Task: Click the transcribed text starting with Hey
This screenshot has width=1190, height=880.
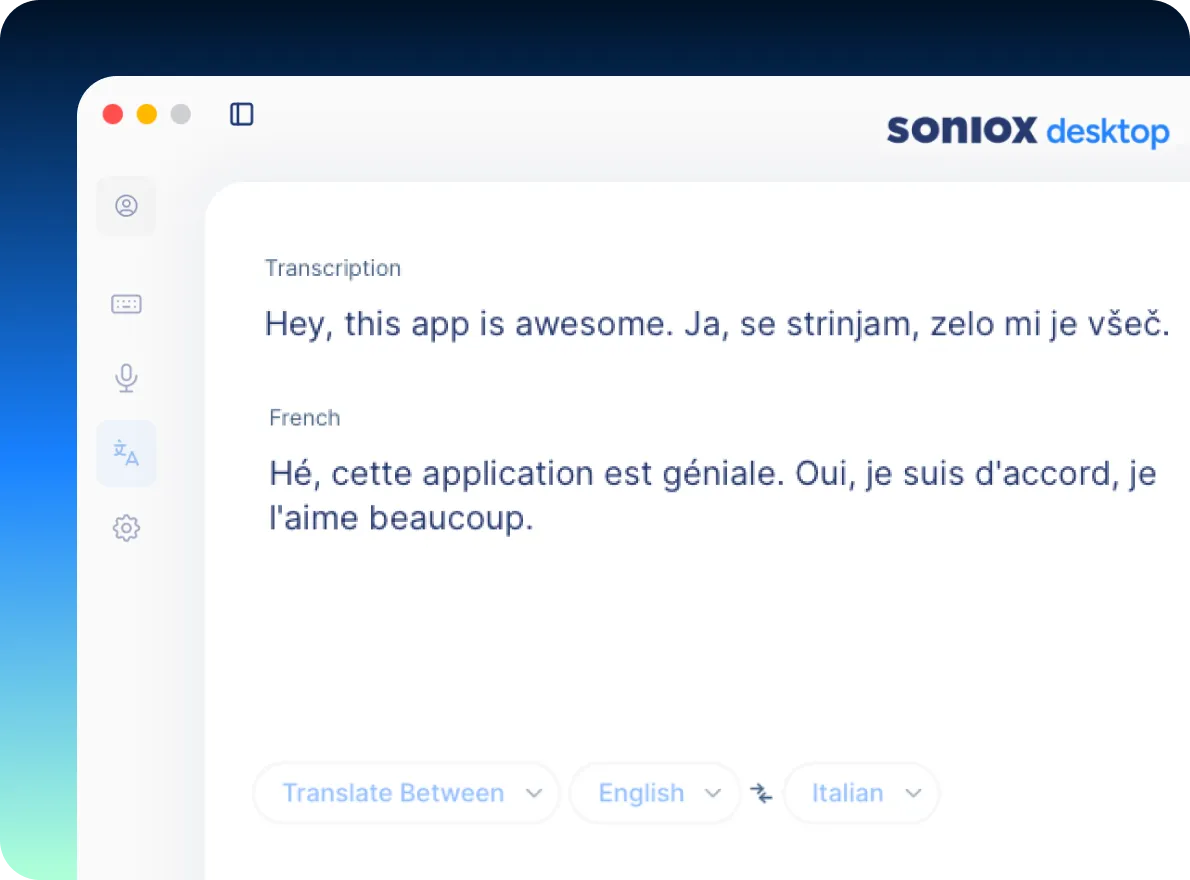Action: (716, 325)
